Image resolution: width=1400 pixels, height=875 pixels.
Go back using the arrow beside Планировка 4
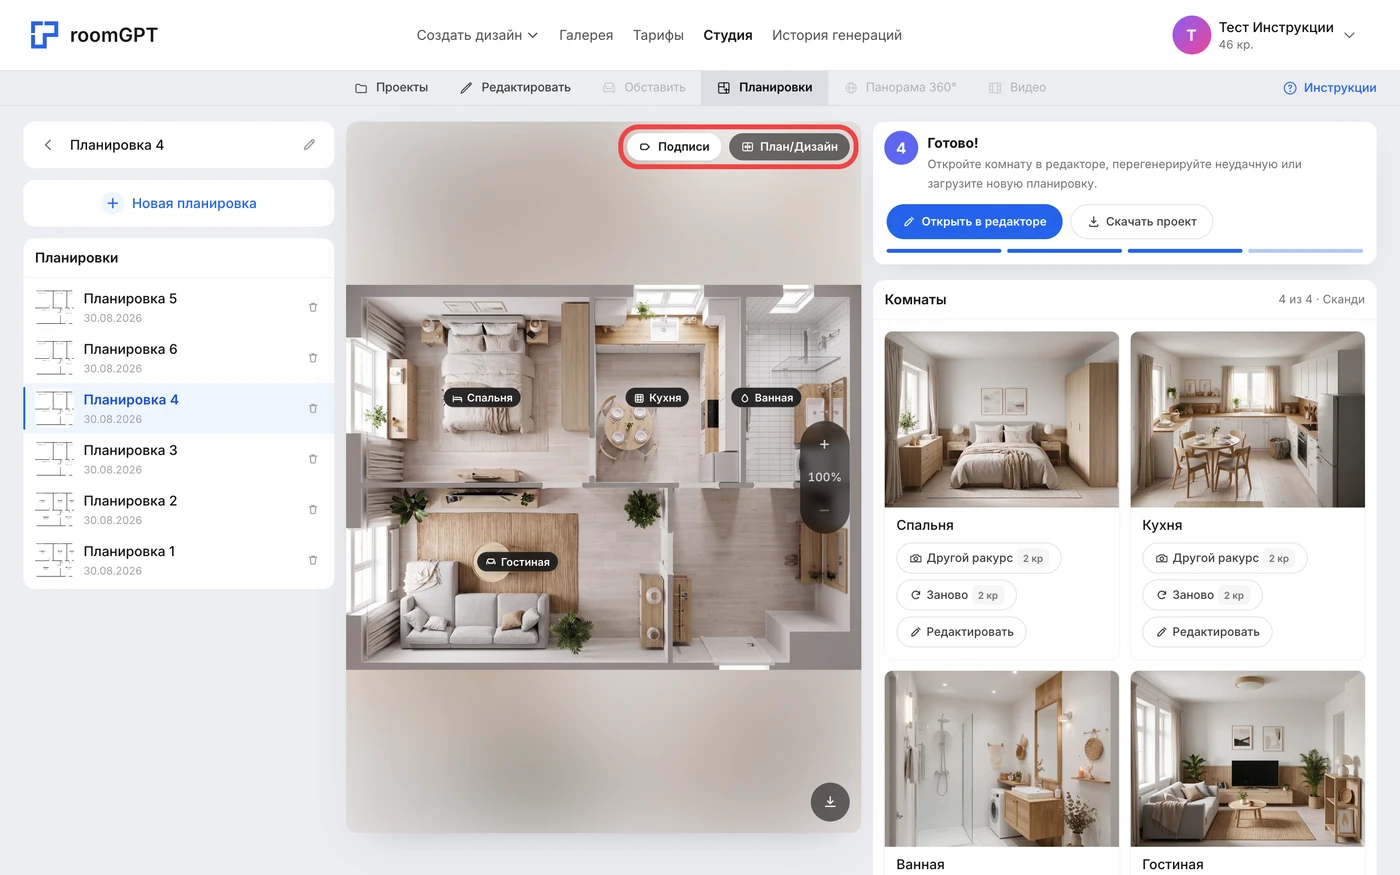pos(48,145)
